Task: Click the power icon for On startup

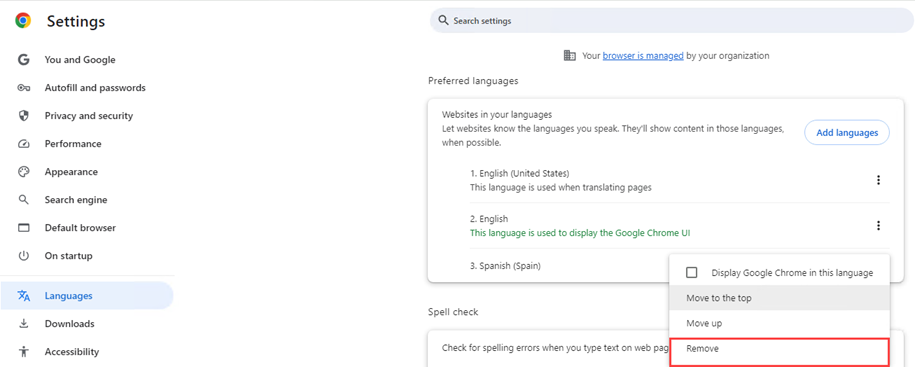Action: (x=23, y=256)
